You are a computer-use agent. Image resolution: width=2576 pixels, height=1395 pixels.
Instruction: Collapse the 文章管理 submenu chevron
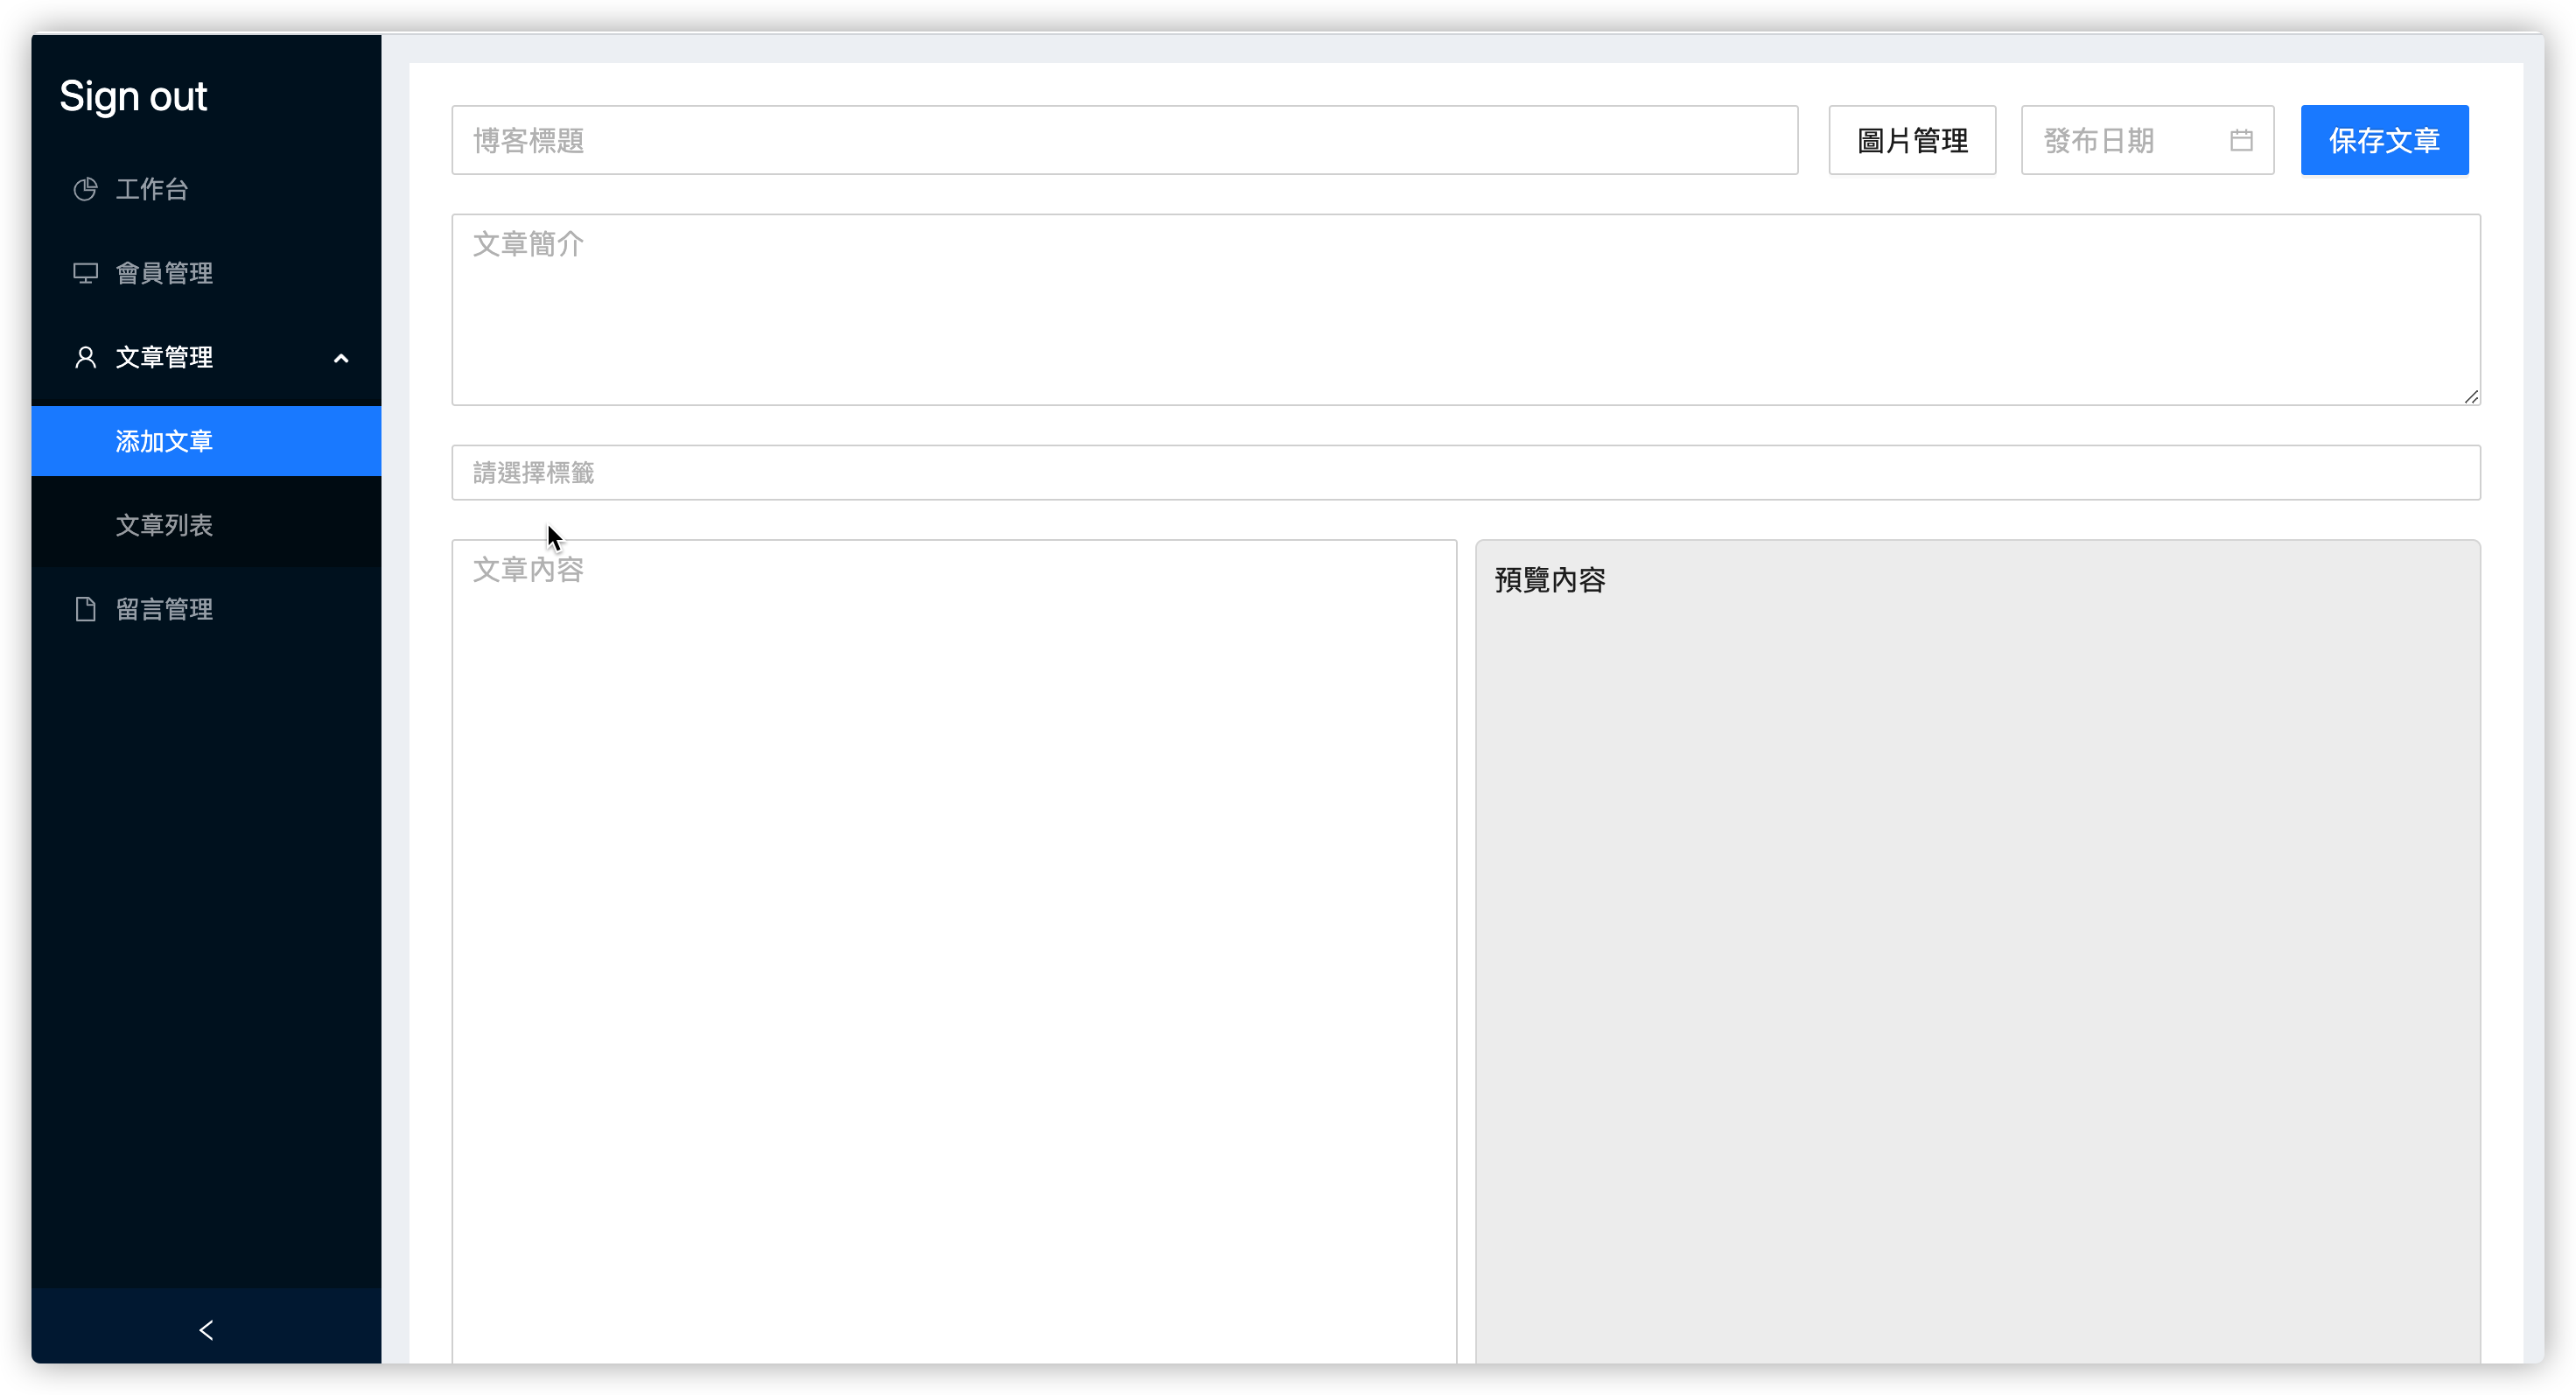[341, 358]
